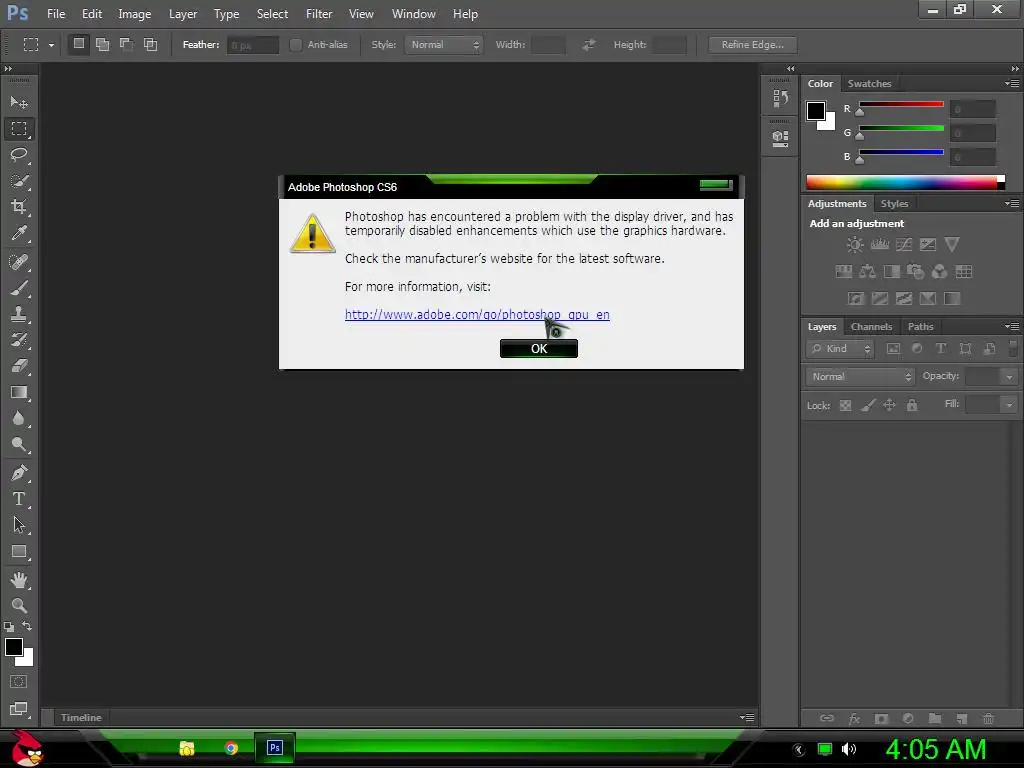Add Brightness/Contrast adjustment
The image size is (1024, 768).
855,245
